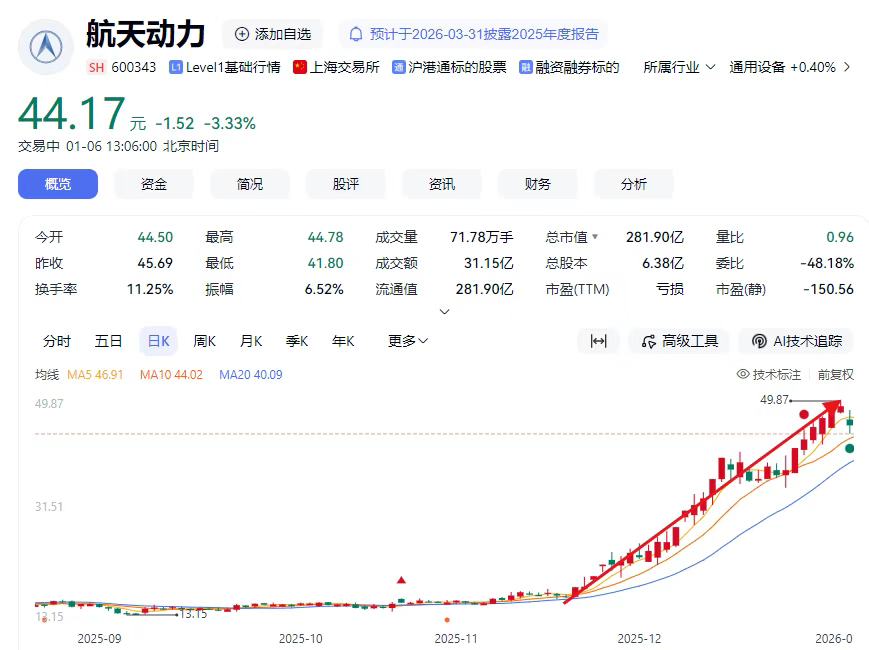Switch to the 财务 tab

(537, 184)
